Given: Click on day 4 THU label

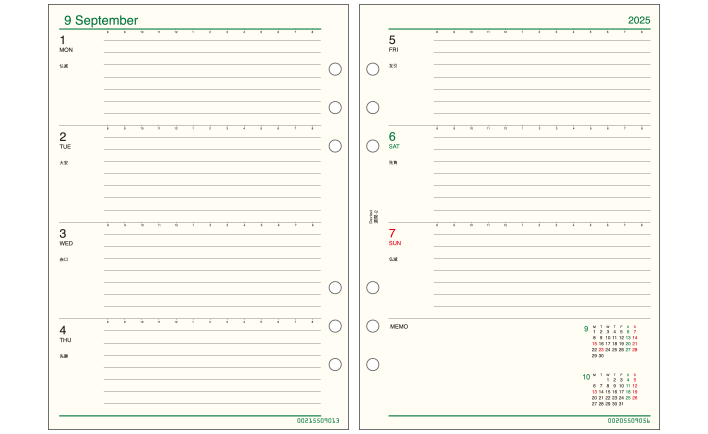Looking at the screenshot, I should (x=65, y=334).
